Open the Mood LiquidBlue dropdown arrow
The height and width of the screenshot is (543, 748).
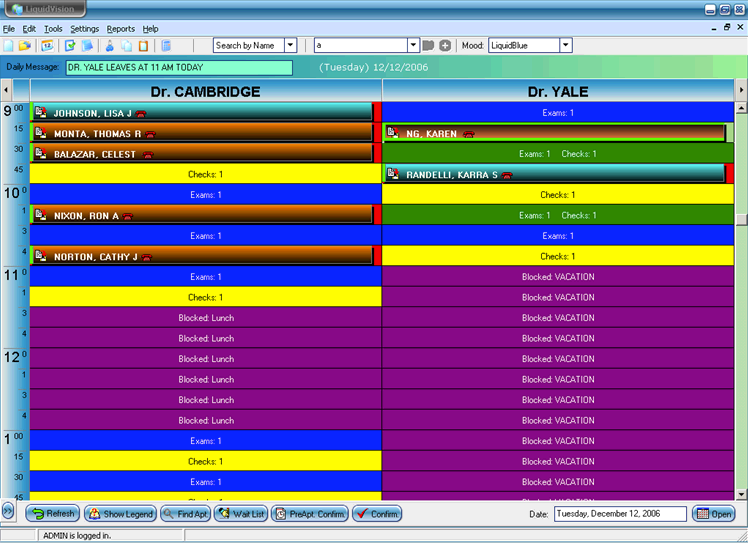point(566,45)
